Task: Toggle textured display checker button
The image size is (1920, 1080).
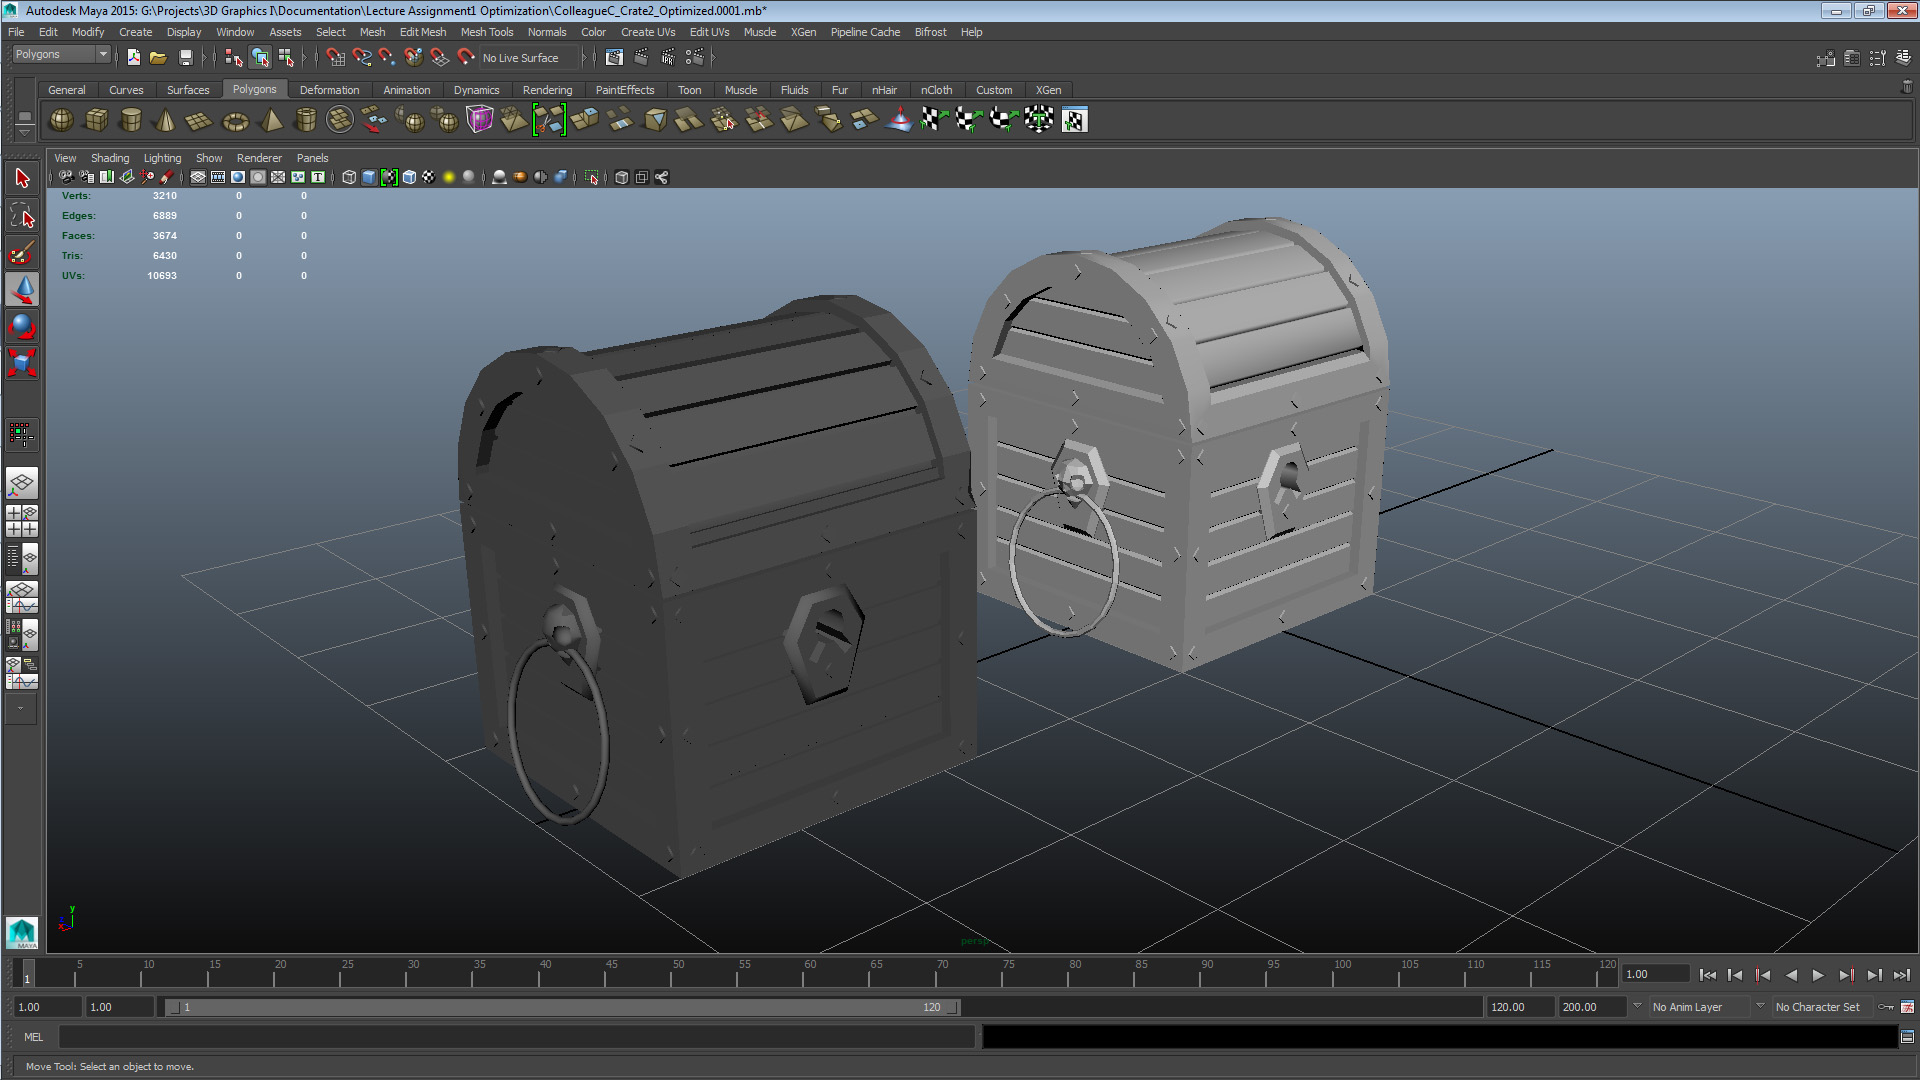Action: [429, 177]
